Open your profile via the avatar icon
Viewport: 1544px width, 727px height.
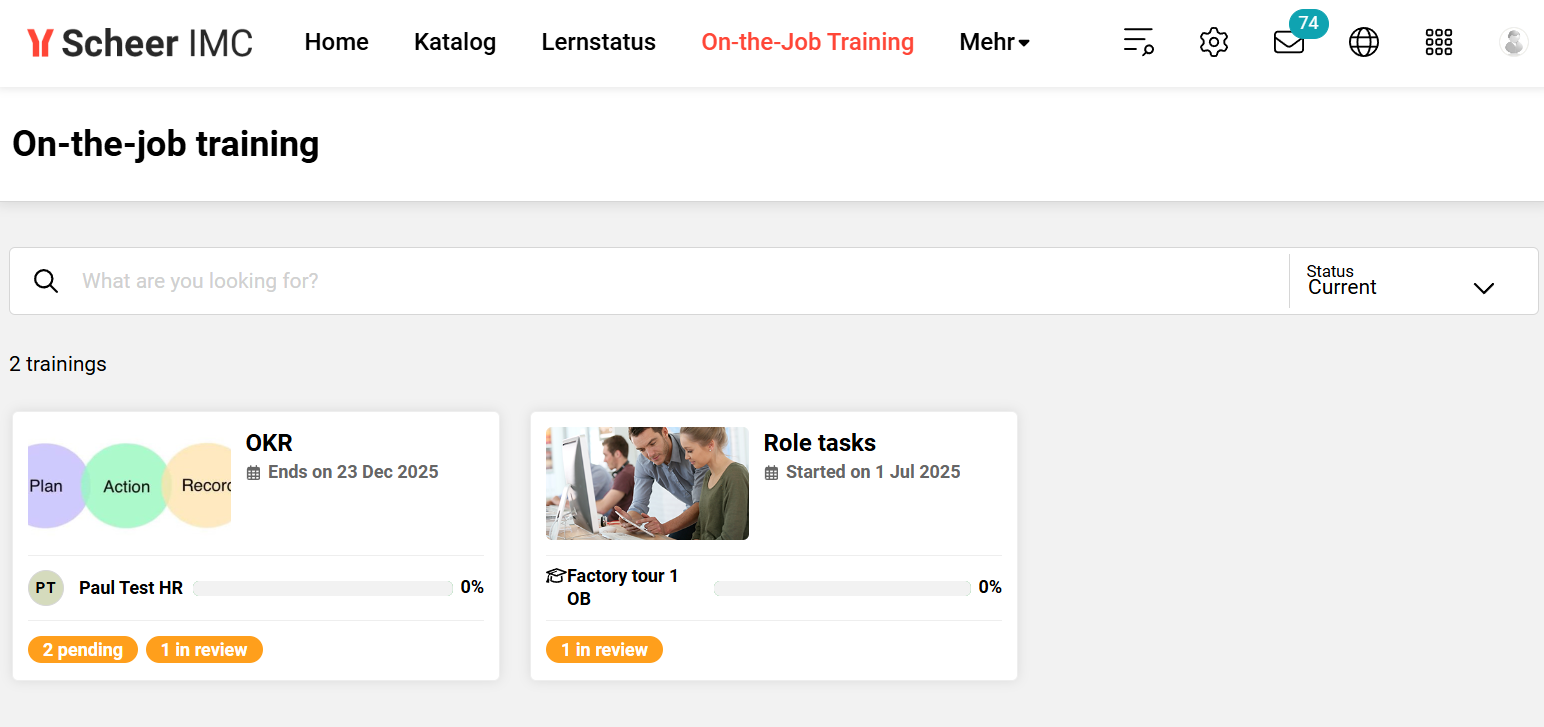point(1513,42)
